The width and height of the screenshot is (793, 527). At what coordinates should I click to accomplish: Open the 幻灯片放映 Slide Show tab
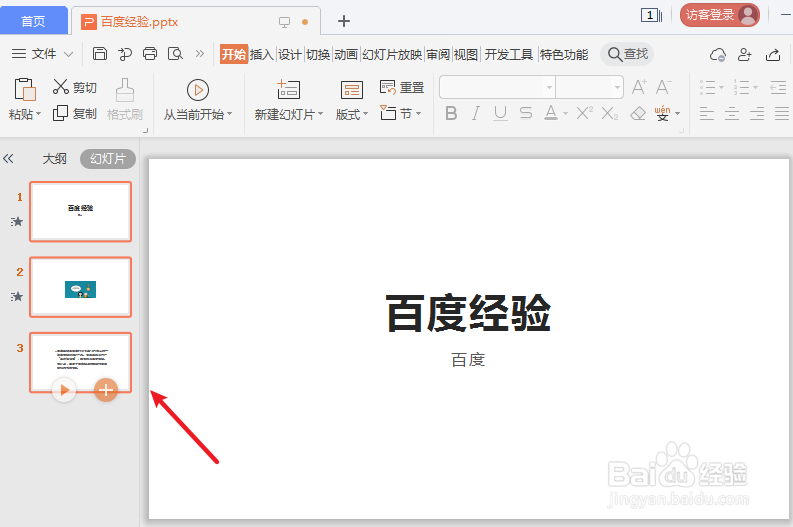(392, 54)
